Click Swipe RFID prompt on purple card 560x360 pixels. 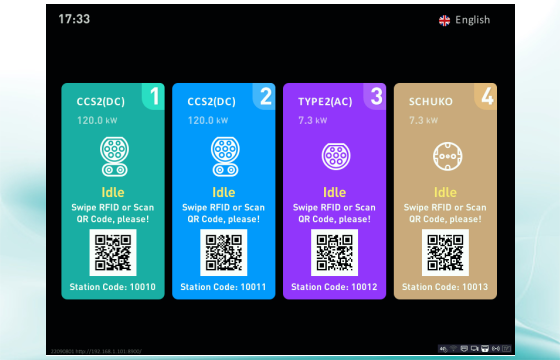coord(334,213)
